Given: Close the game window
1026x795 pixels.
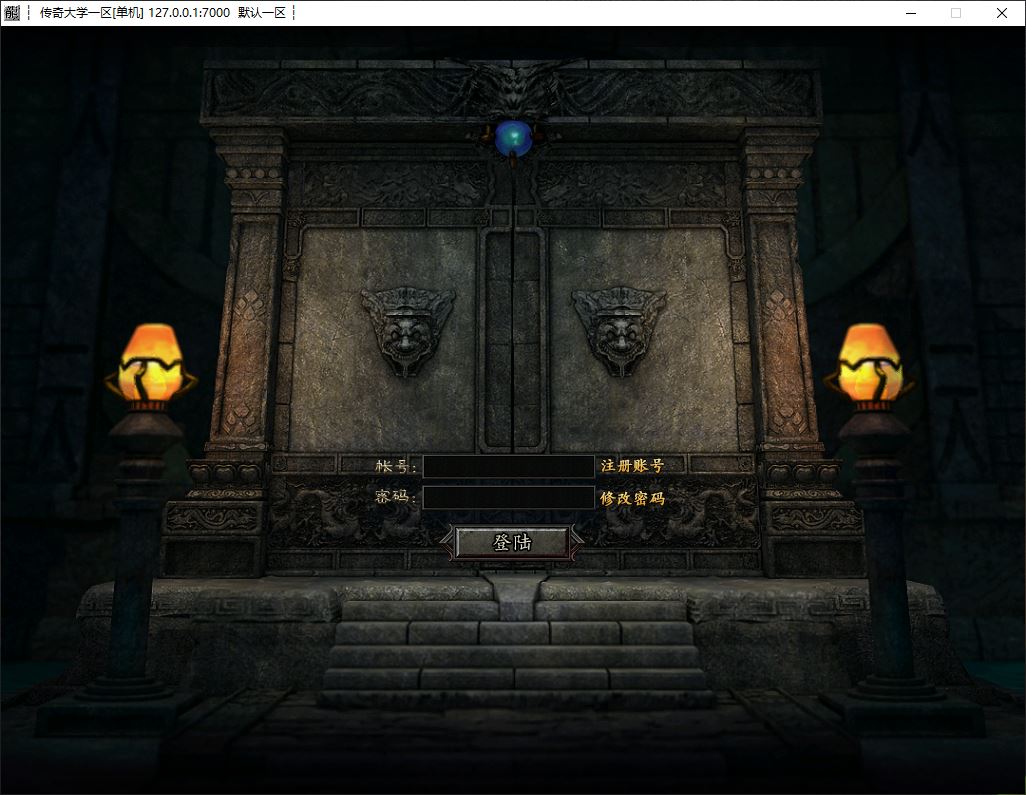Looking at the screenshot, I should (x=1001, y=13).
